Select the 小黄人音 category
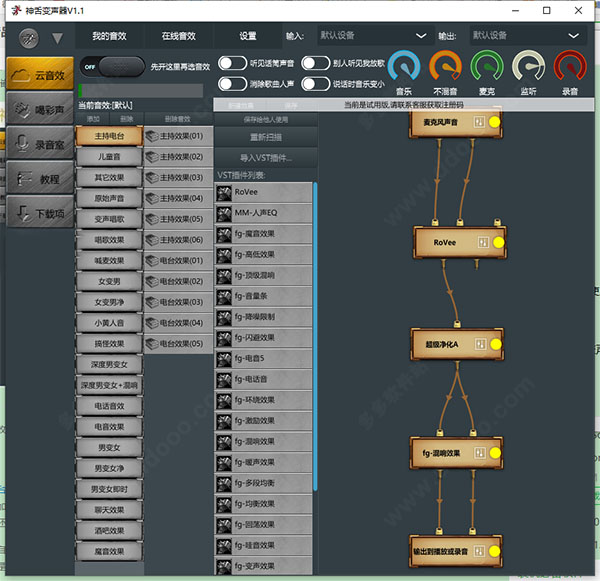Viewport: 600px width, 581px height. (109, 323)
